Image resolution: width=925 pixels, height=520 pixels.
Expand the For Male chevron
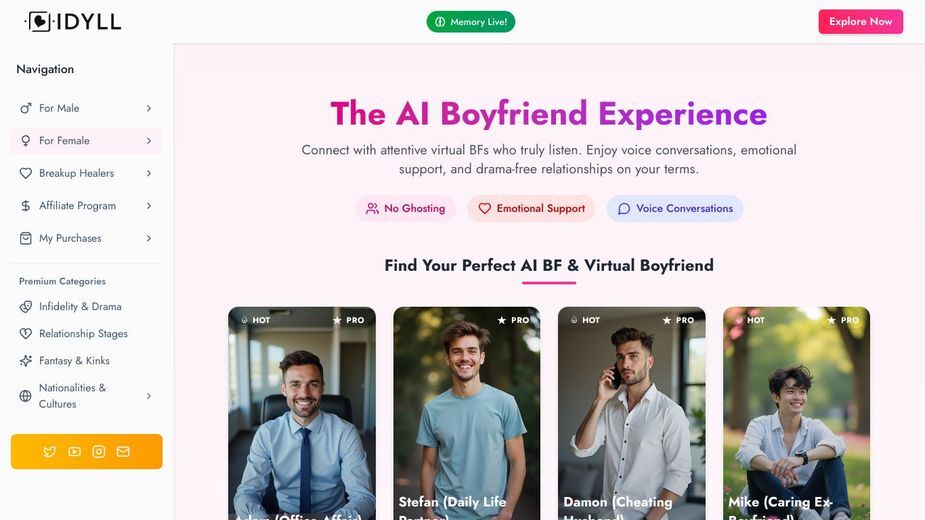click(149, 108)
